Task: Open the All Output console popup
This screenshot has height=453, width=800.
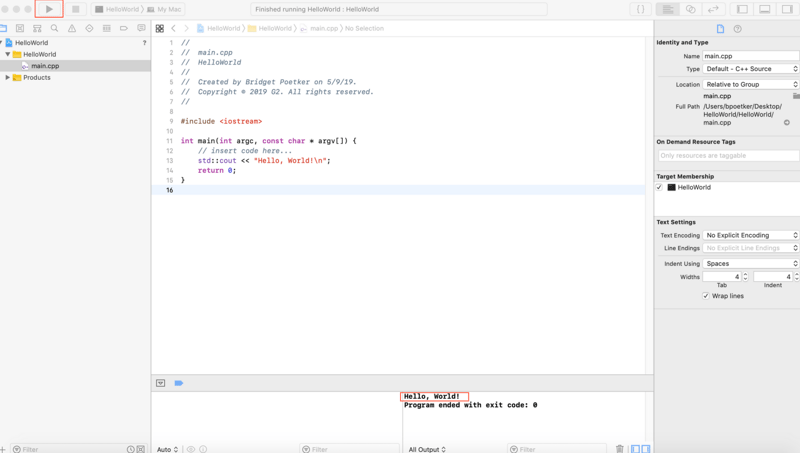Action: (x=427, y=449)
